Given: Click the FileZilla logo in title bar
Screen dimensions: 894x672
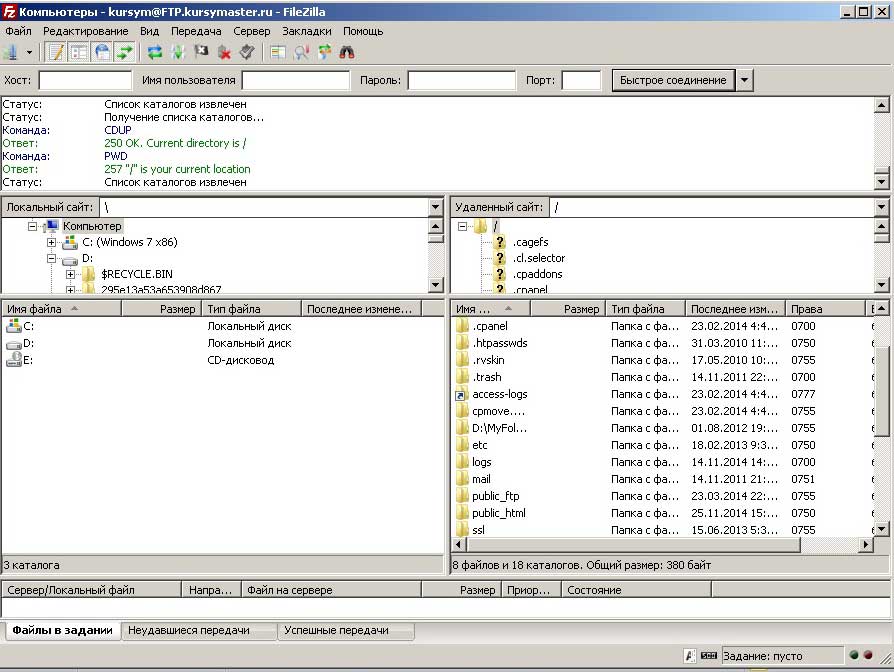Looking at the screenshot, I should (10, 11).
